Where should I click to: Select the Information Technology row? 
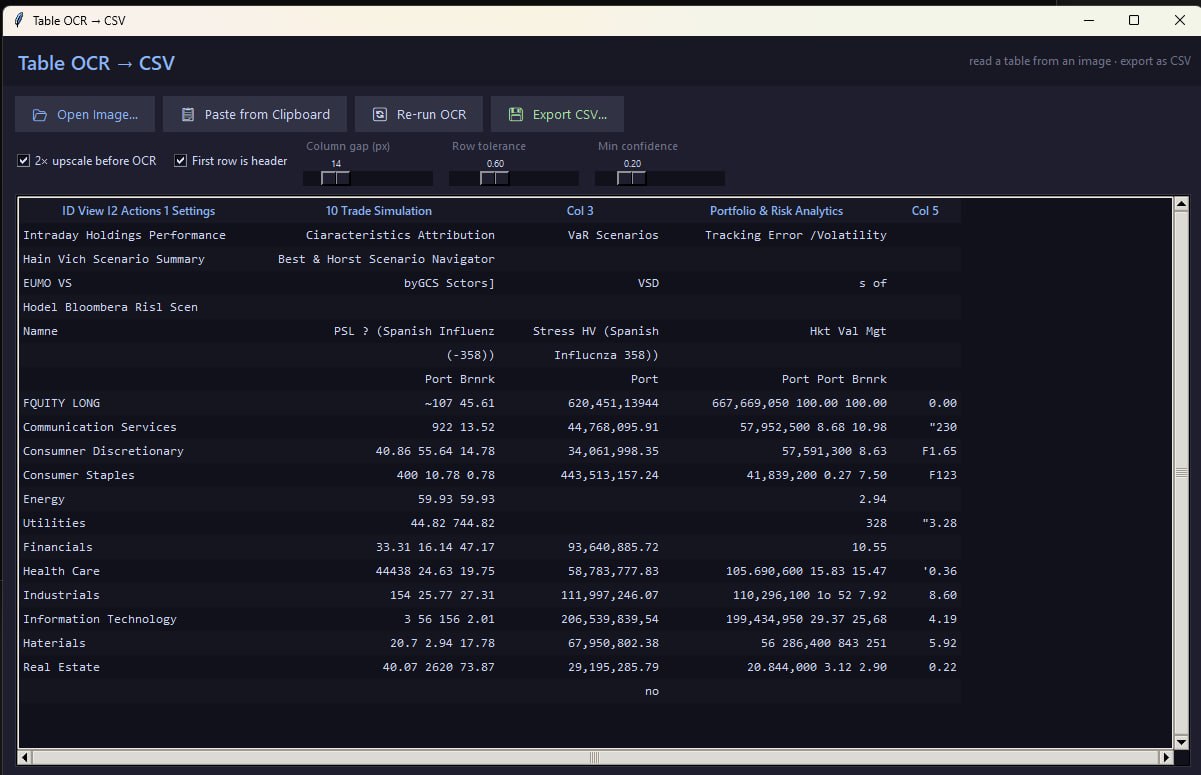click(490, 619)
